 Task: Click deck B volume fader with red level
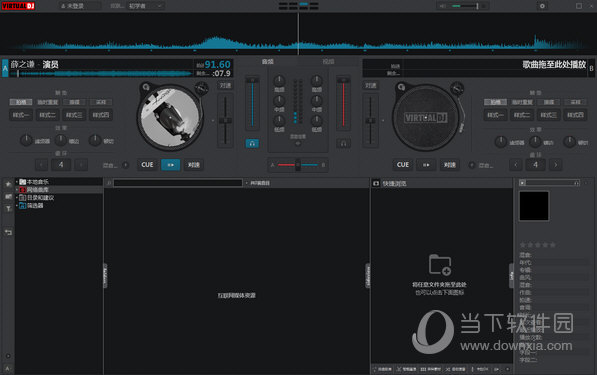pyautogui.click(x=343, y=103)
